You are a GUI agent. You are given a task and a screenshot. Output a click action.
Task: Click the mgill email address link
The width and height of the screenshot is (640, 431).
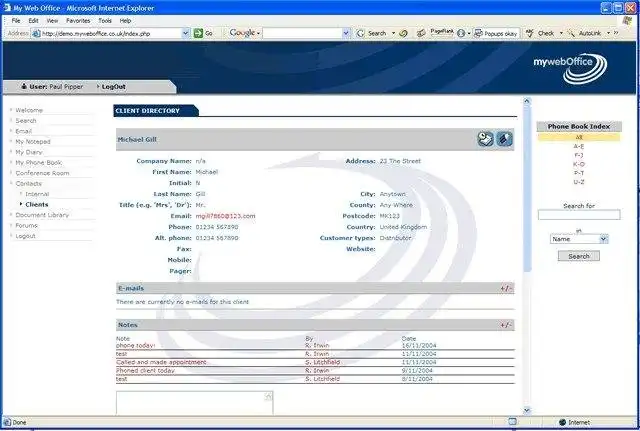225,216
